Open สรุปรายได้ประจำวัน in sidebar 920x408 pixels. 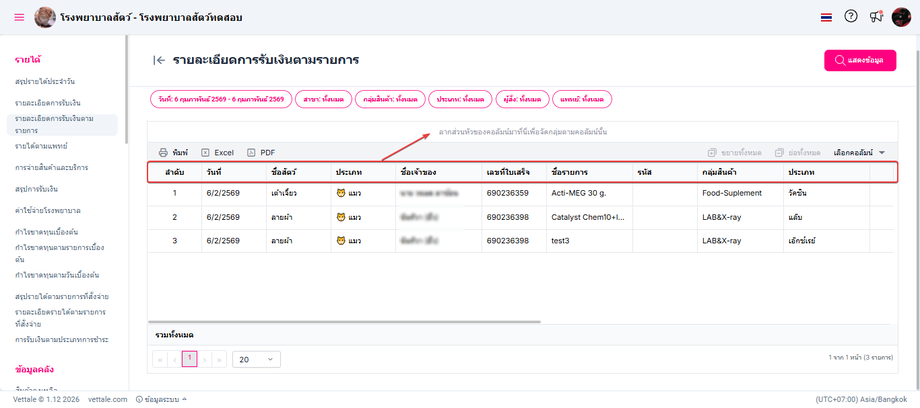click(45, 82)
